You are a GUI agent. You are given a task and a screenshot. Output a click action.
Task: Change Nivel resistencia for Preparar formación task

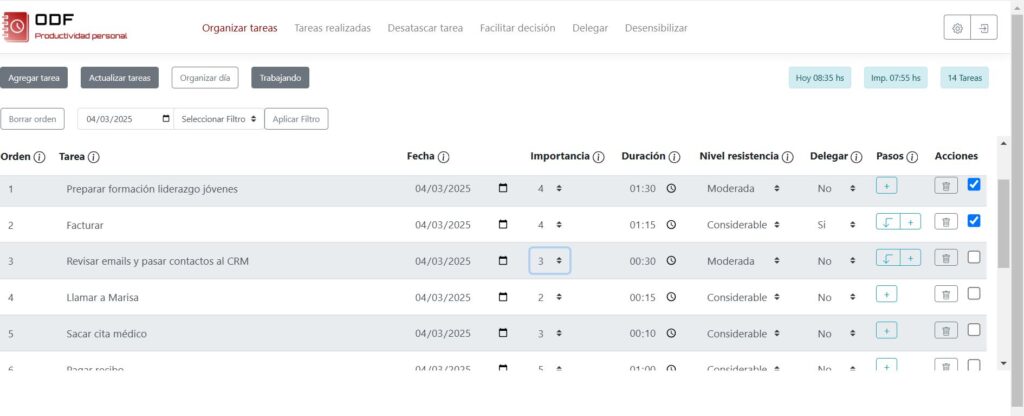(743, 188)
